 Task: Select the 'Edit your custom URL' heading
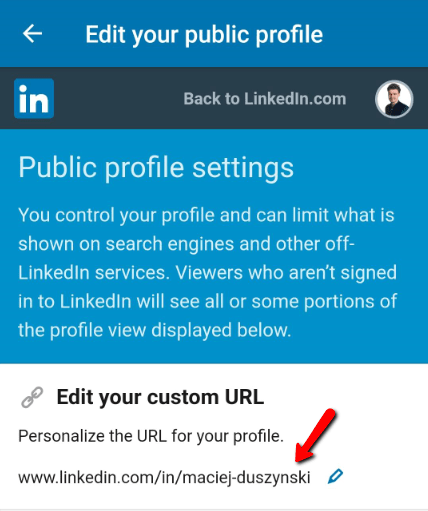pyautogui.click(x=160, y=397)
